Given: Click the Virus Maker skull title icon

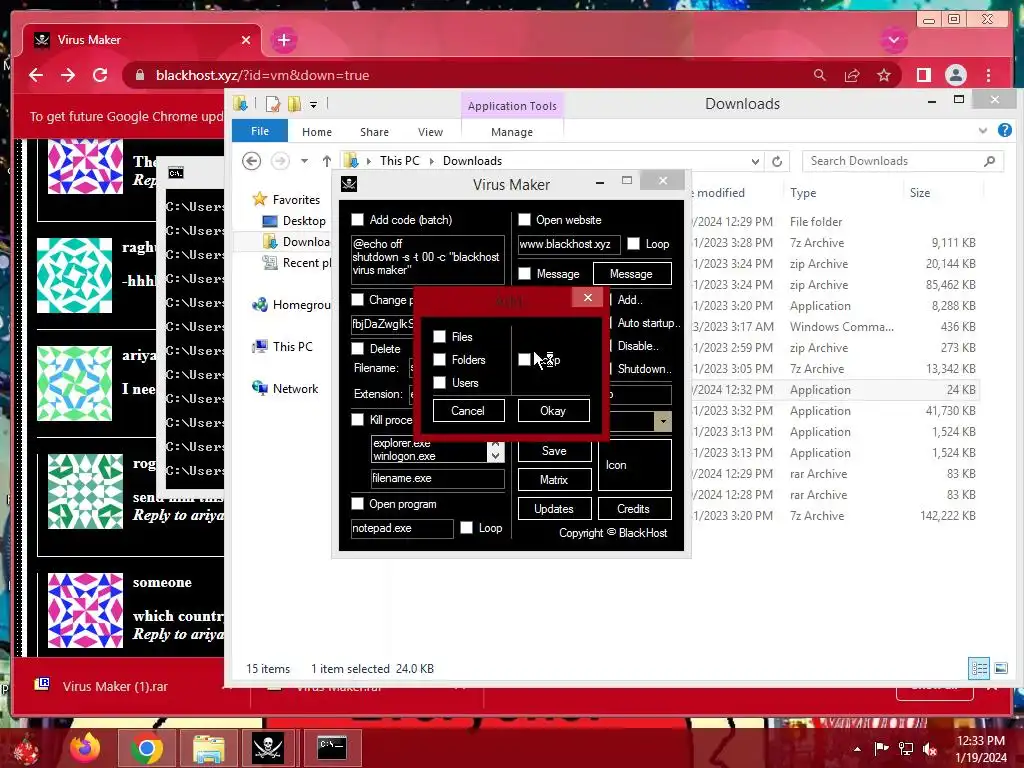Looking at the screenshot, I should 349,184.
